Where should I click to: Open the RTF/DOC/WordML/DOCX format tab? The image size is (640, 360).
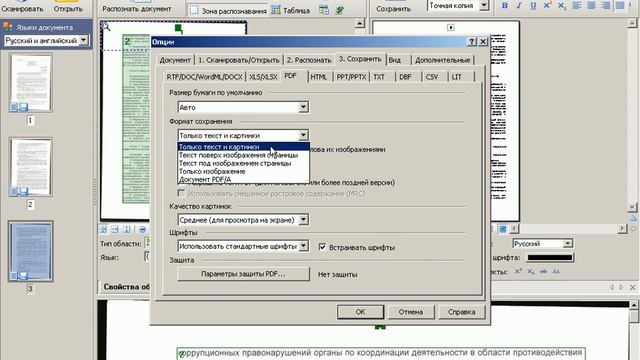coord(204,77)
